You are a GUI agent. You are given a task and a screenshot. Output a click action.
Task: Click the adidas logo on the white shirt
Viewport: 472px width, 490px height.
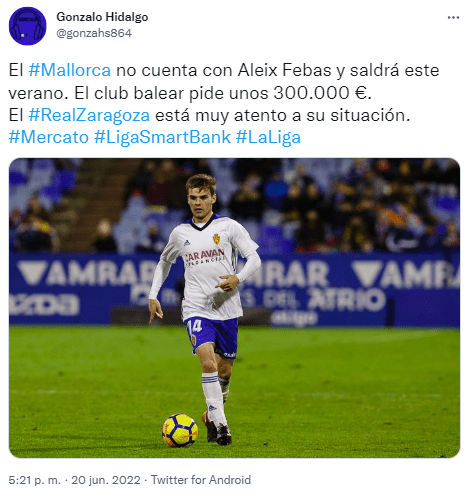click(x=187, y=242)
